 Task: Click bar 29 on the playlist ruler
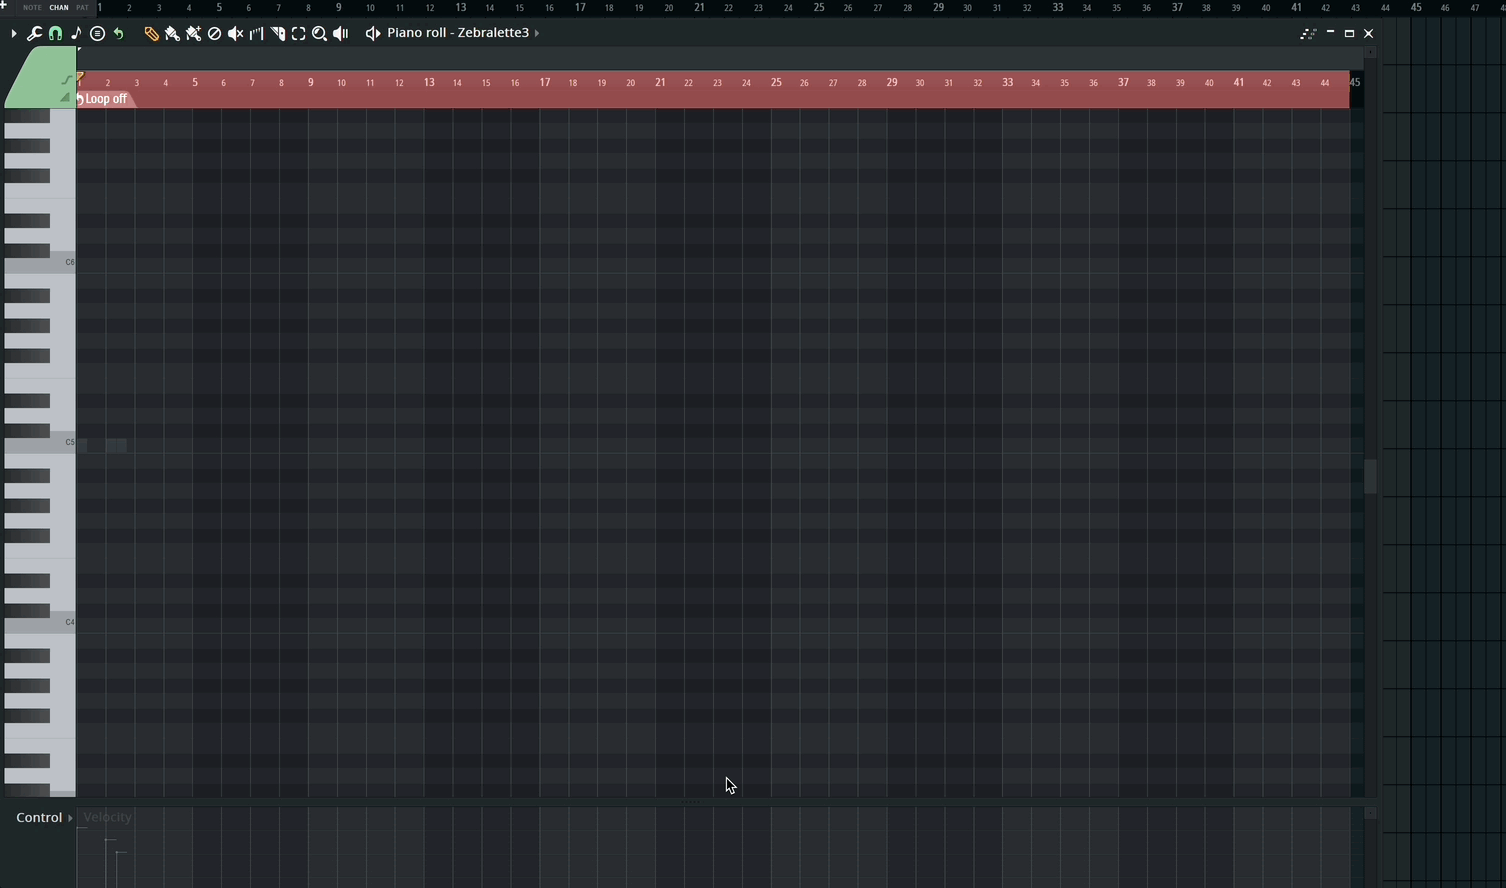point(938,7)
